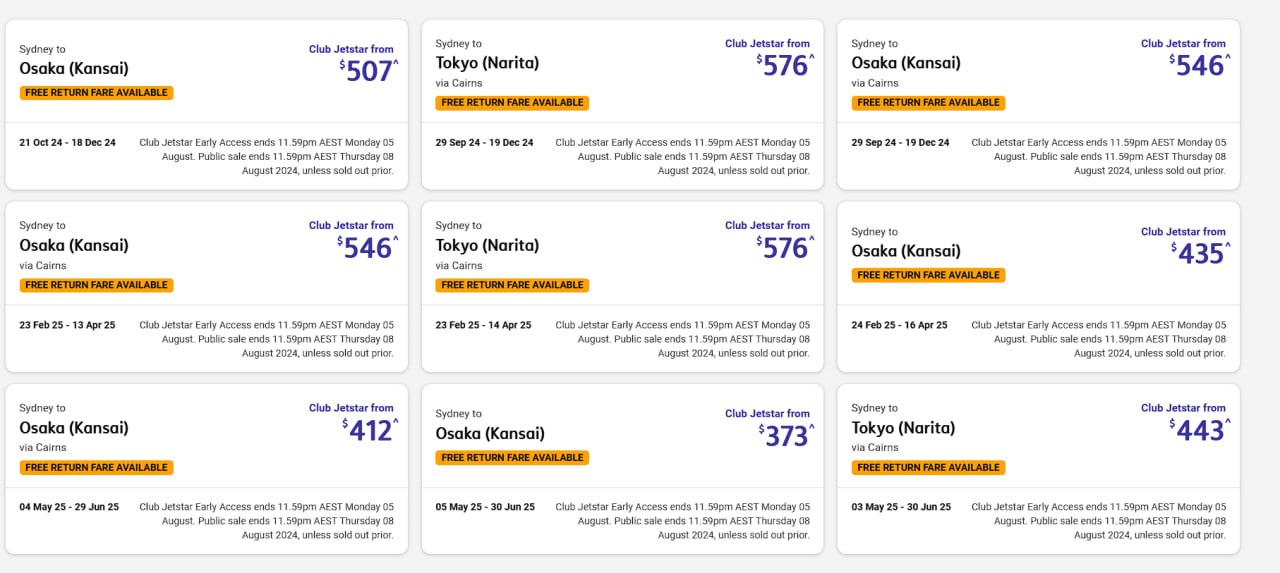
Task: Click Osaka (Kansai) title on the $412 card
Action: 74,428
